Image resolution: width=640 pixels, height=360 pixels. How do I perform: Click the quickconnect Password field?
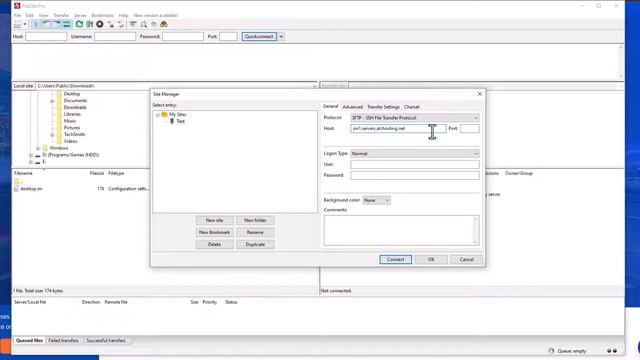pos(183,37)
